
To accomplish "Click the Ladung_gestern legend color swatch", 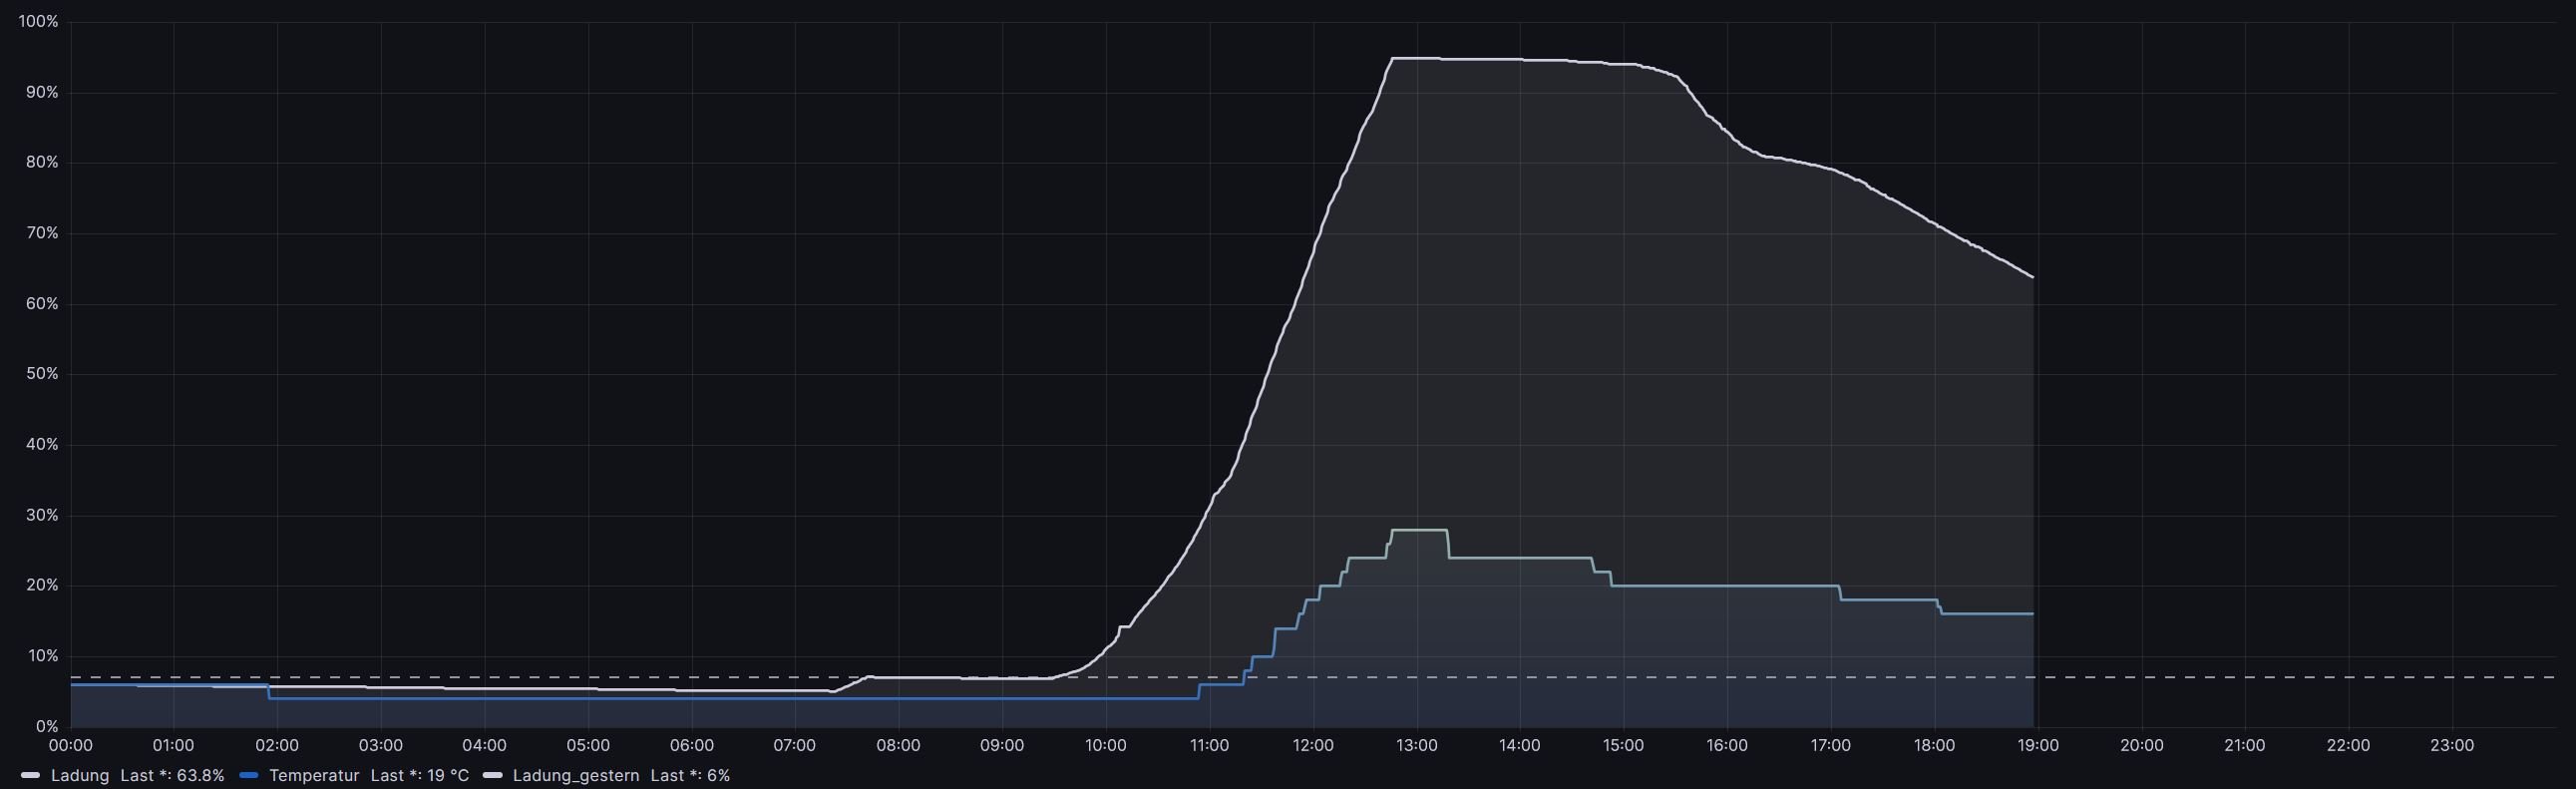I will pos(492,775).
